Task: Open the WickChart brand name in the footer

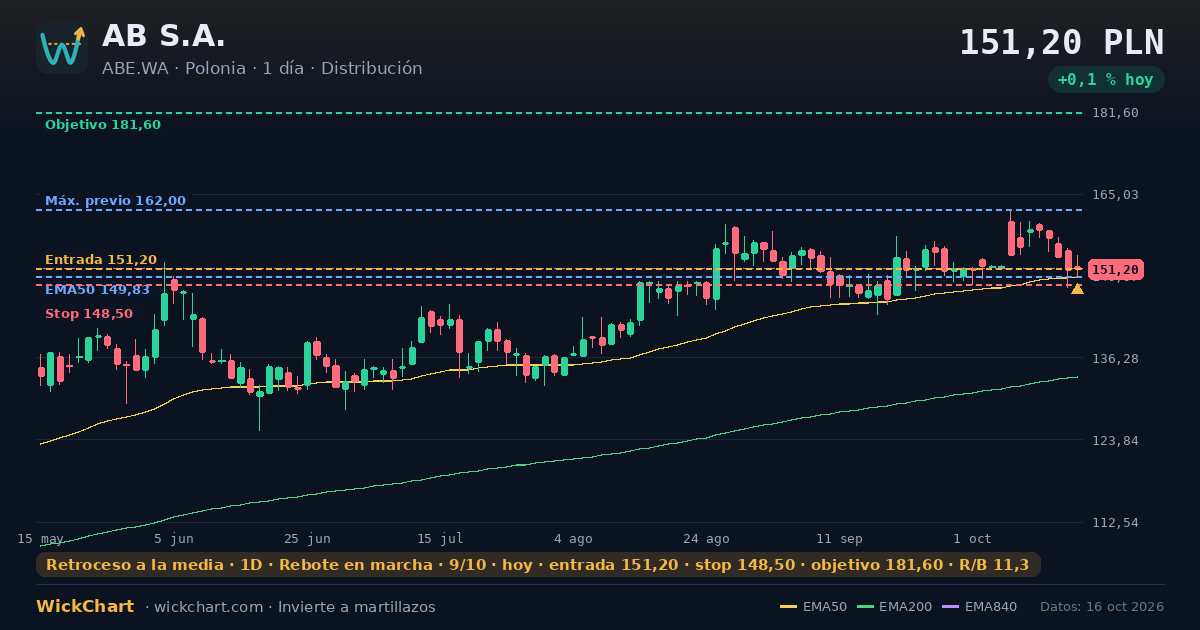Action: pos(85,607)
